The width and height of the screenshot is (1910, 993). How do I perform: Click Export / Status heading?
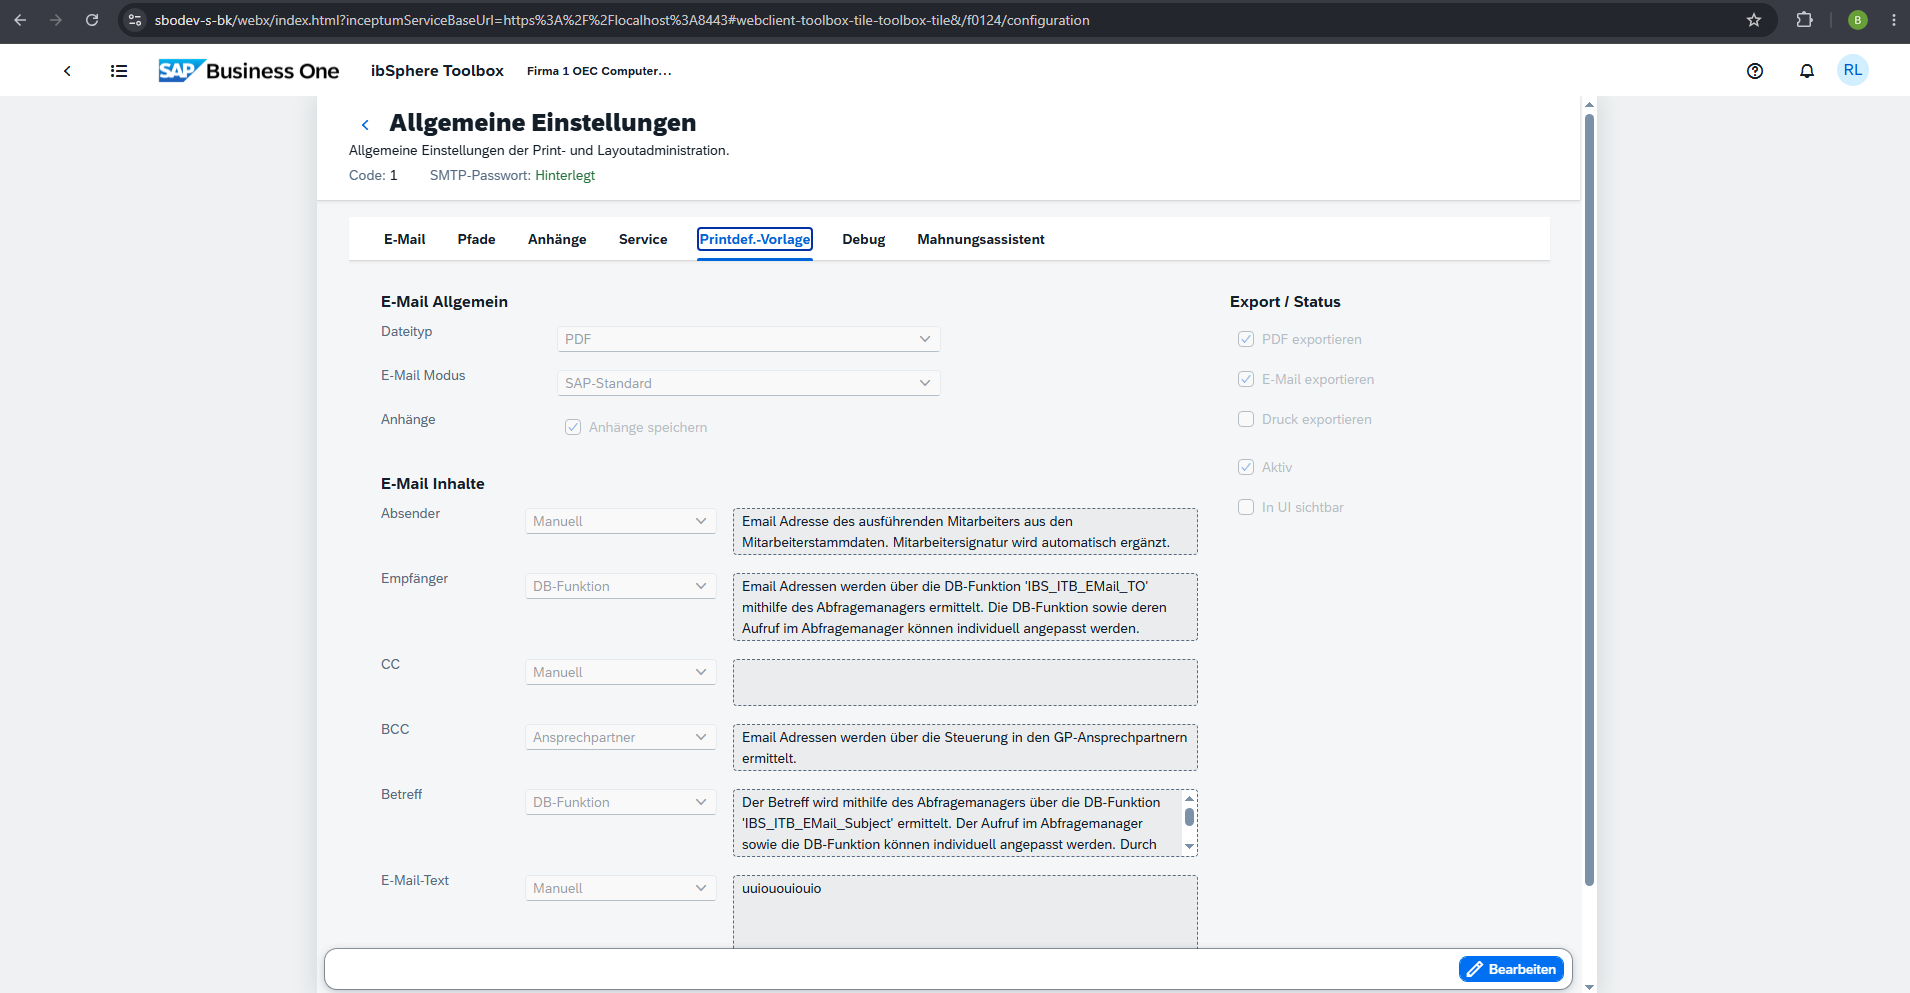pyautogui.click(x=1285, y=302)
